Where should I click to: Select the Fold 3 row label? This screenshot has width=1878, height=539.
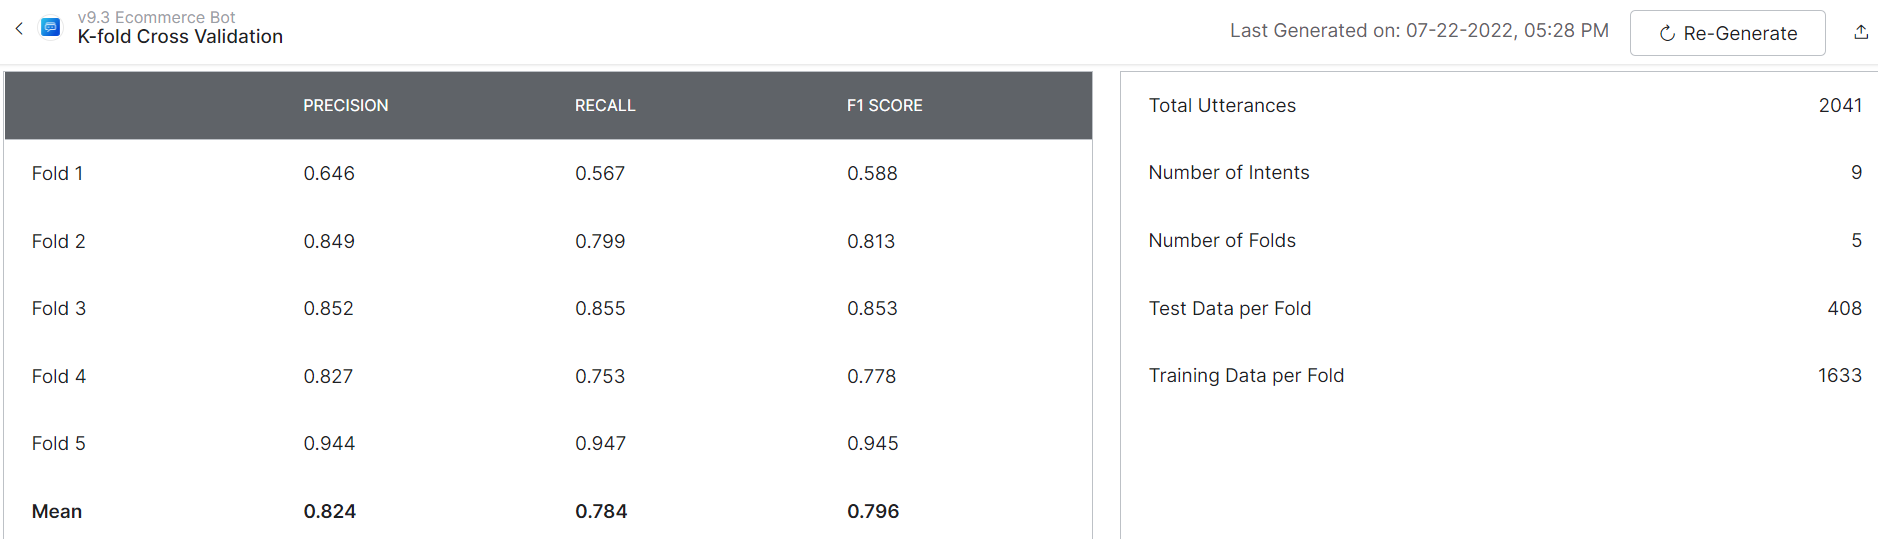point(58,309)
